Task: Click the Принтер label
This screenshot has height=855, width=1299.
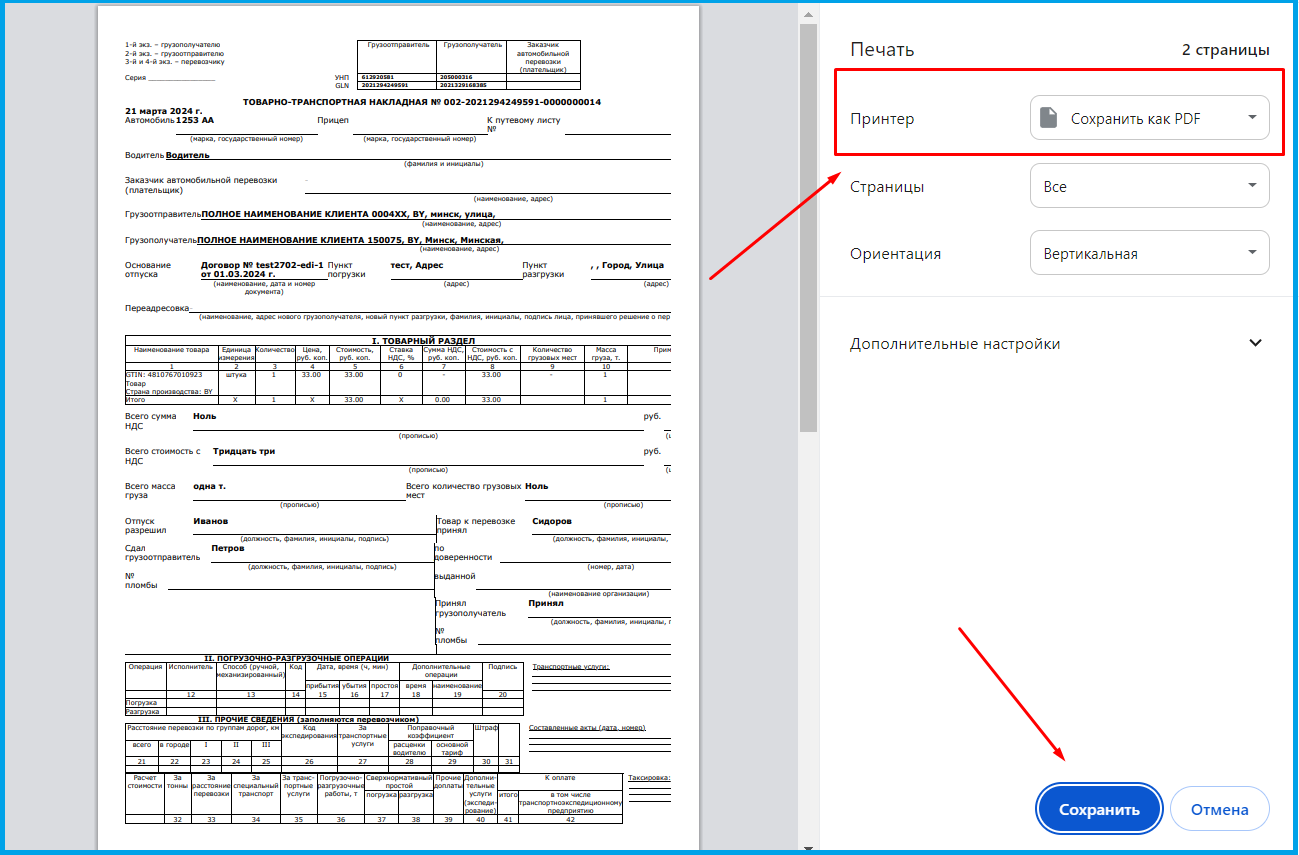Action: [882, 119]
